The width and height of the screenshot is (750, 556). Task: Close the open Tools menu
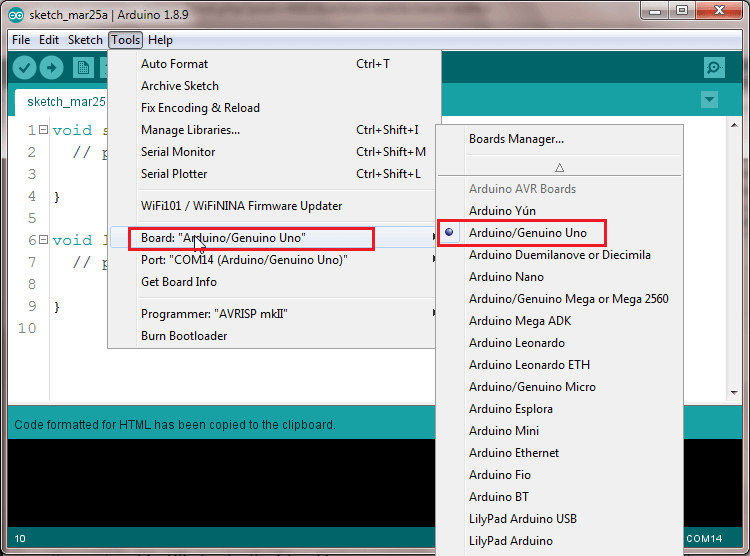(x=126, y=40)
